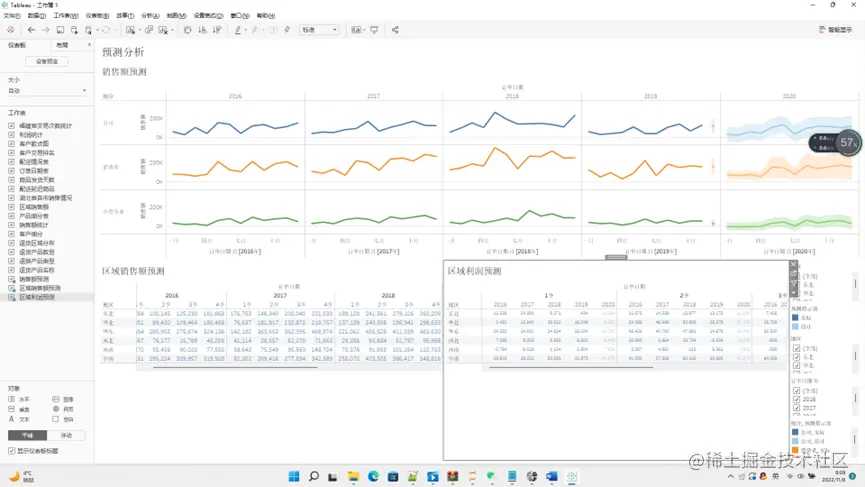Click the dark blue 实际 legend swatch
This screenshot has width=865, height=487.
[x=795, y=317]
